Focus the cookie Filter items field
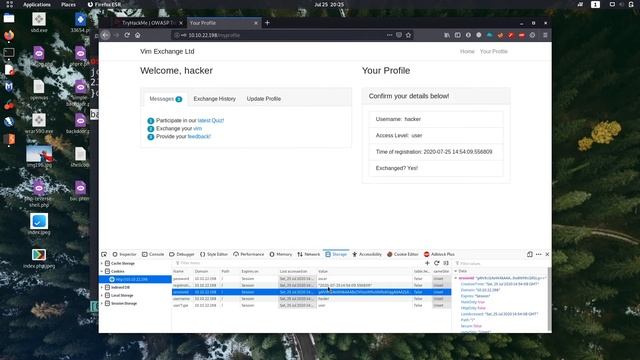Viewport: 640px width, 360px height. pos(297,263)
